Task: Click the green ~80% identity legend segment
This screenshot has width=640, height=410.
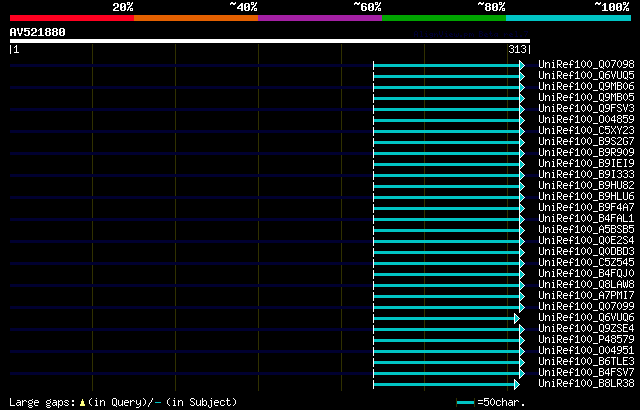Action: 444,18
